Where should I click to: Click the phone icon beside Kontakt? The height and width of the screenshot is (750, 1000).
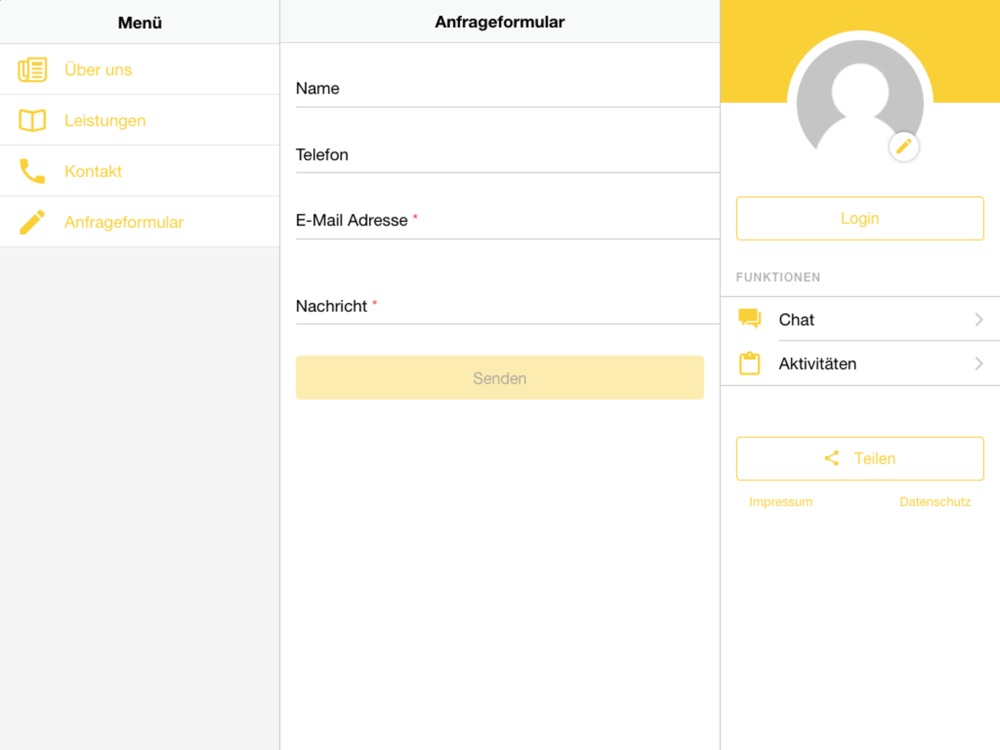tap(33, 171)
